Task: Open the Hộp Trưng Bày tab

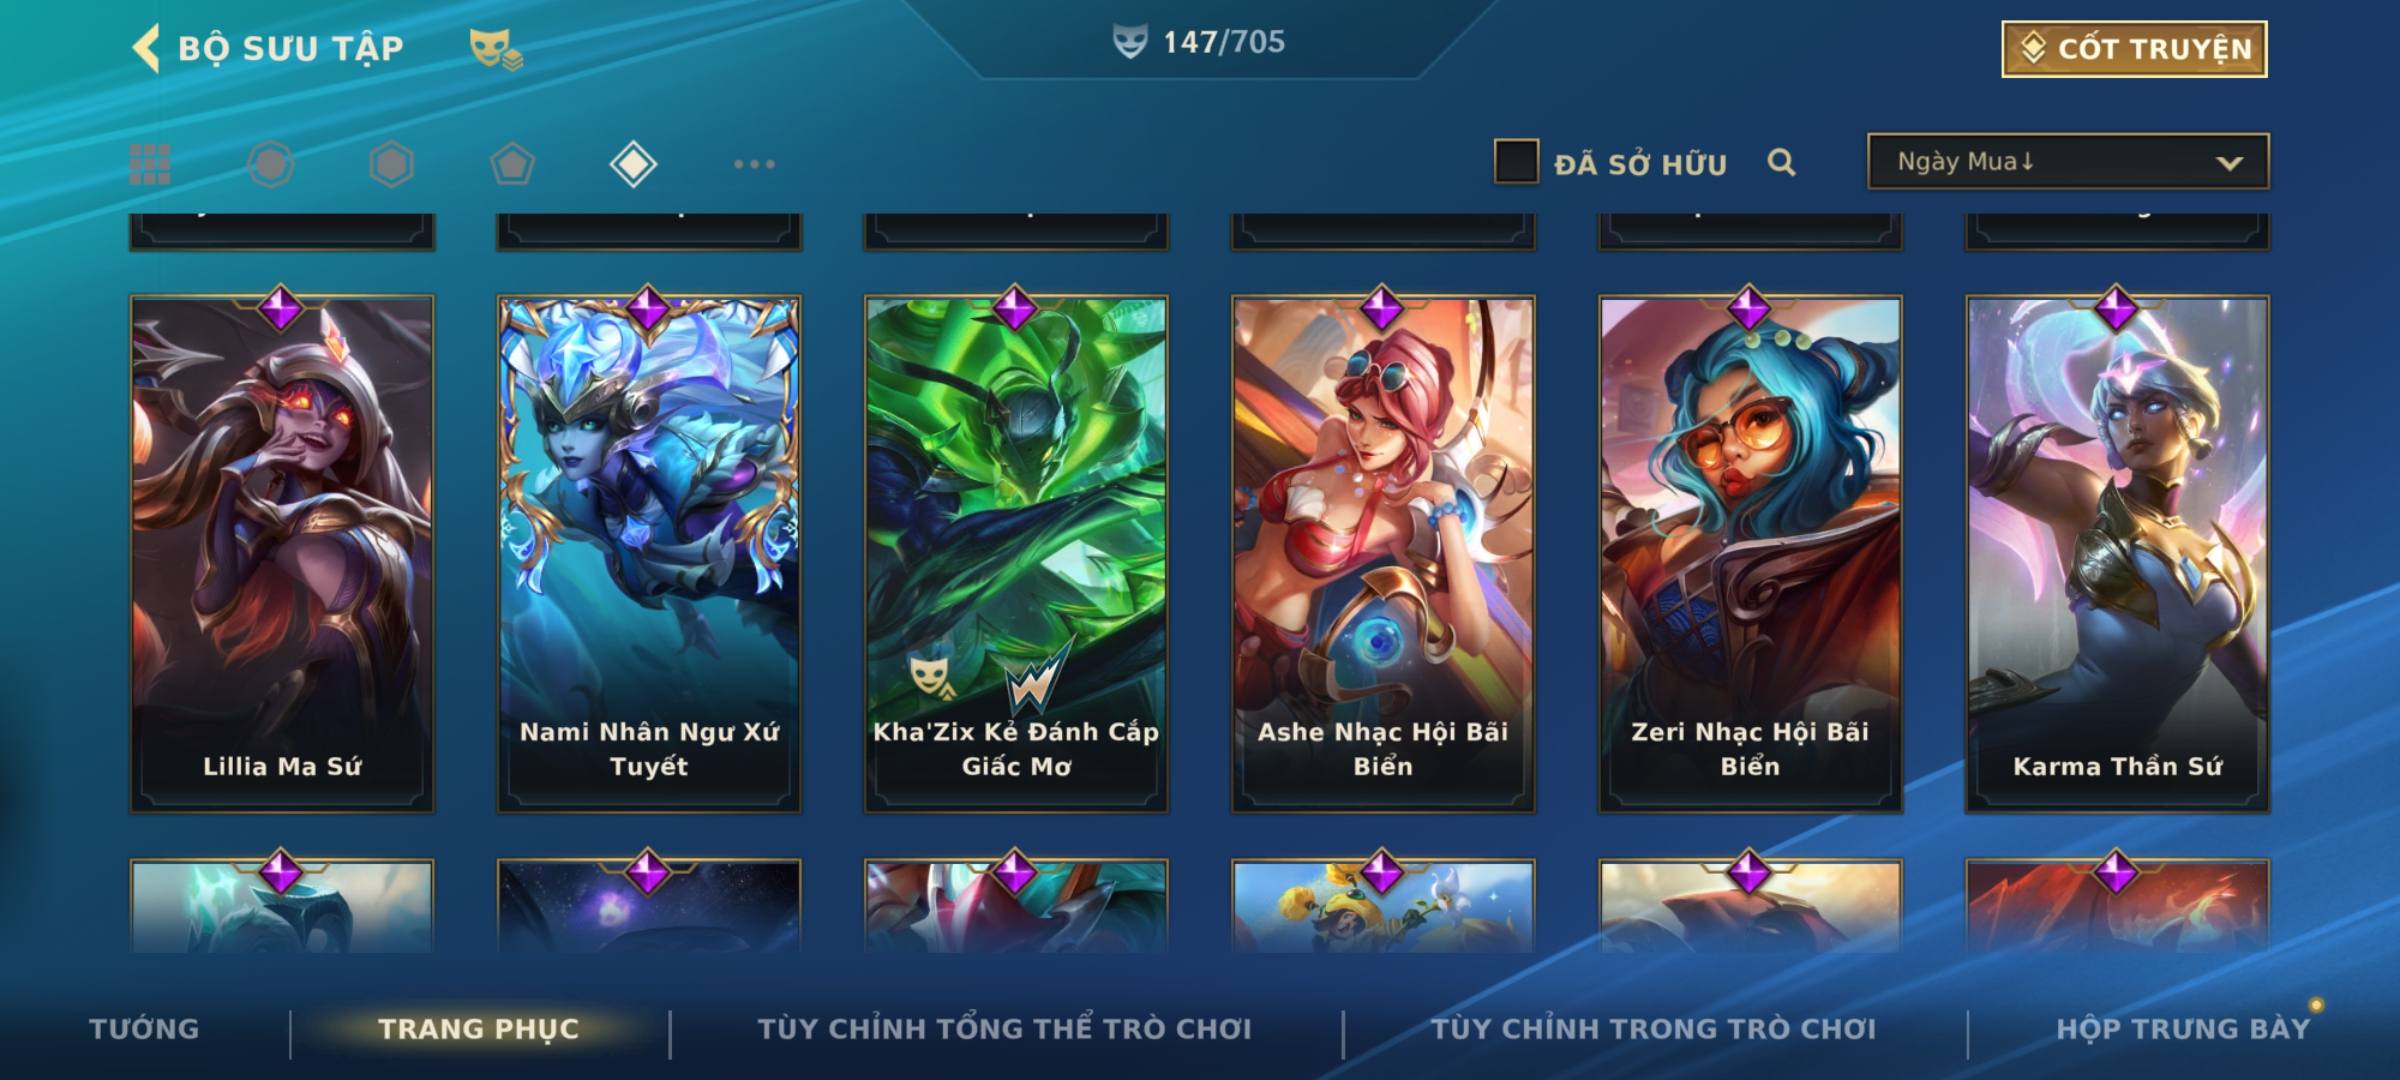Action: [2183, 1029]
